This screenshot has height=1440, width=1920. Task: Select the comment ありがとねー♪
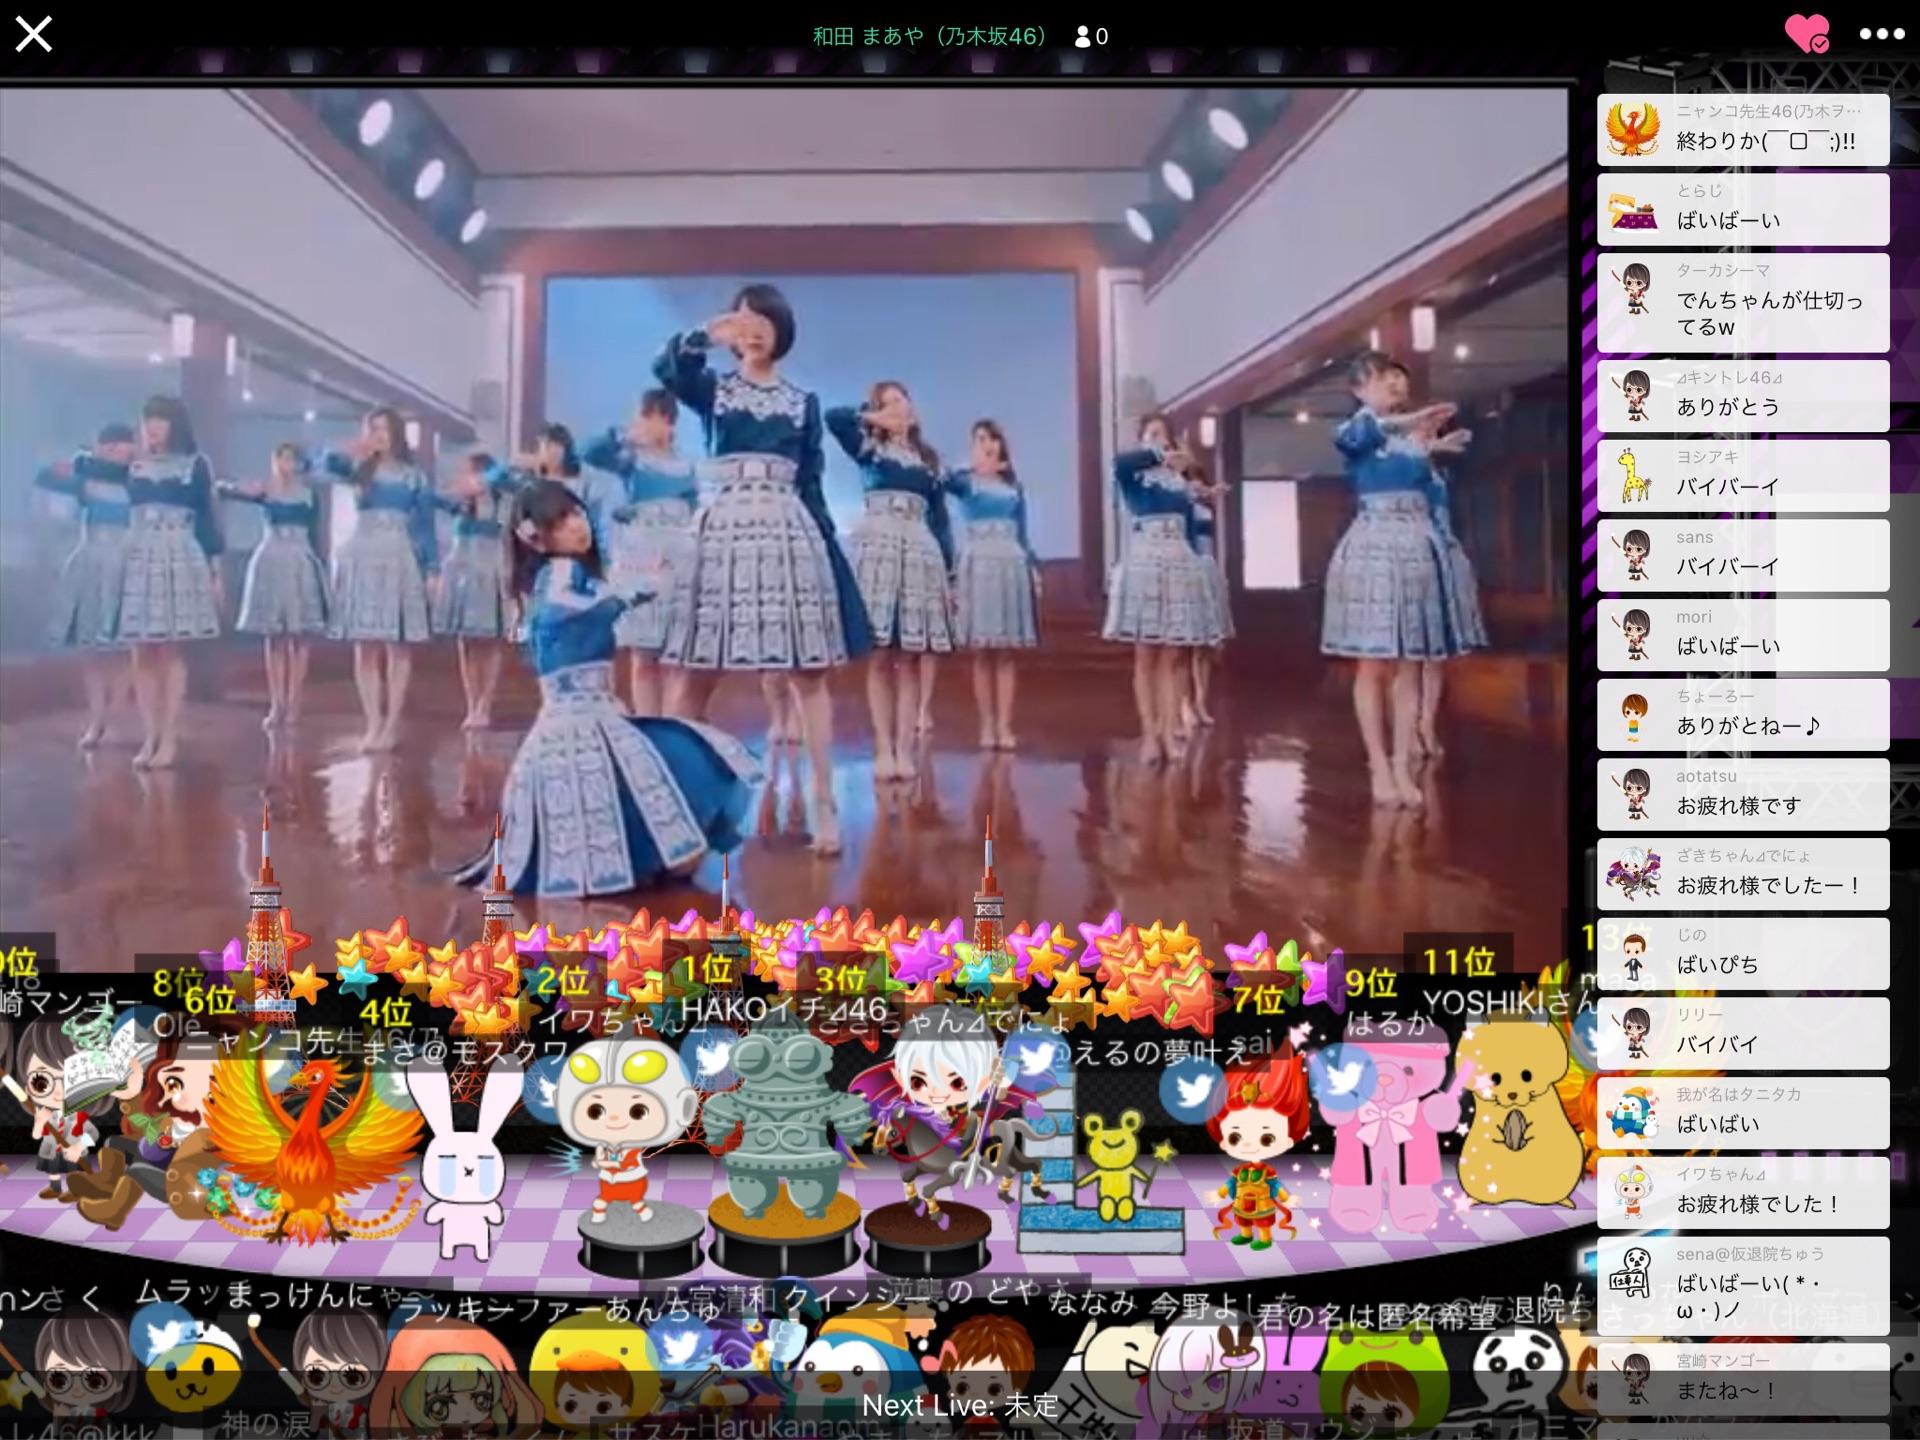[1743, 715]
